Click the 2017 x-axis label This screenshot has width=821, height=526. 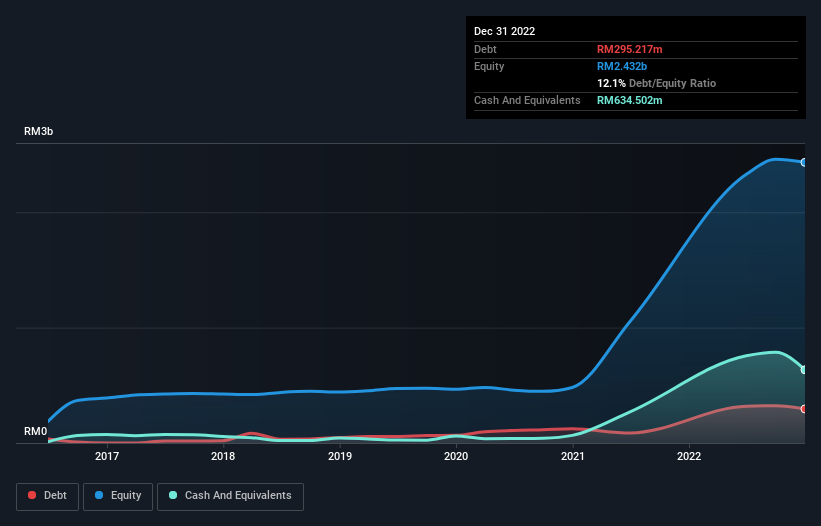(x=107, y=456)
